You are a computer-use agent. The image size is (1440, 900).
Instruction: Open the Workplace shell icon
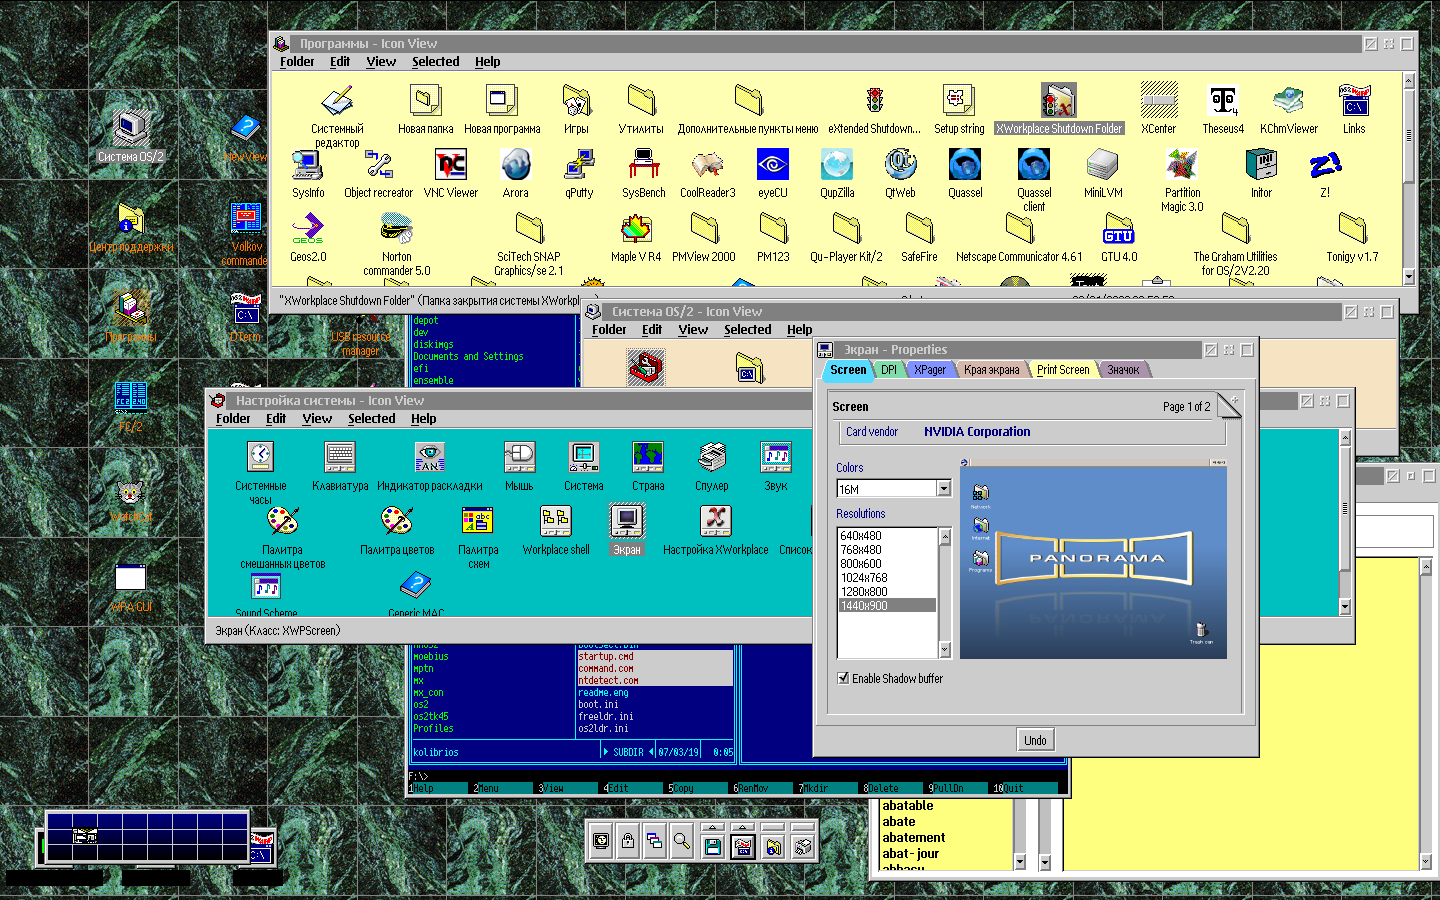[x=556, y=521]
